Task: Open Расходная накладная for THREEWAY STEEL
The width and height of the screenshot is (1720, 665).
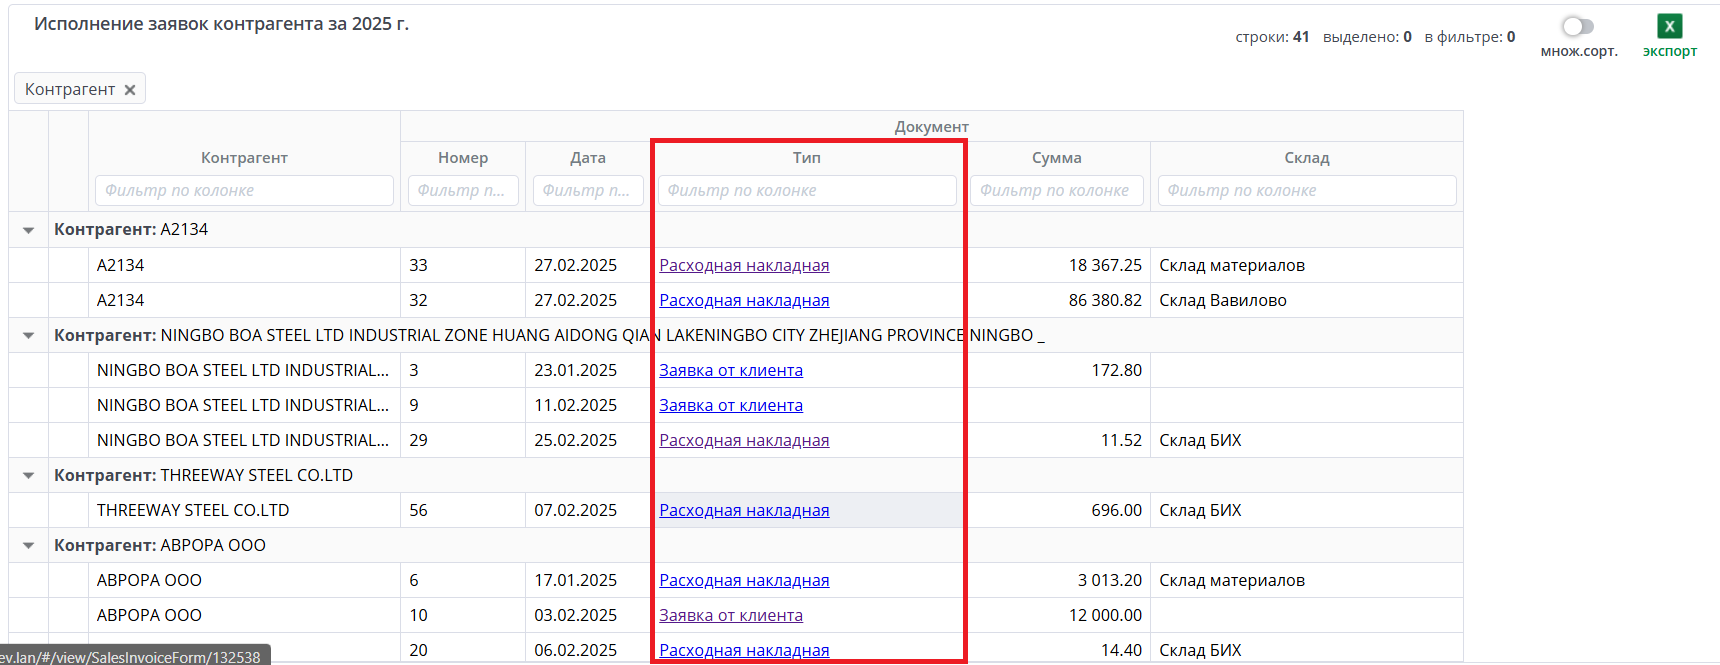Action: coord(744,511)
